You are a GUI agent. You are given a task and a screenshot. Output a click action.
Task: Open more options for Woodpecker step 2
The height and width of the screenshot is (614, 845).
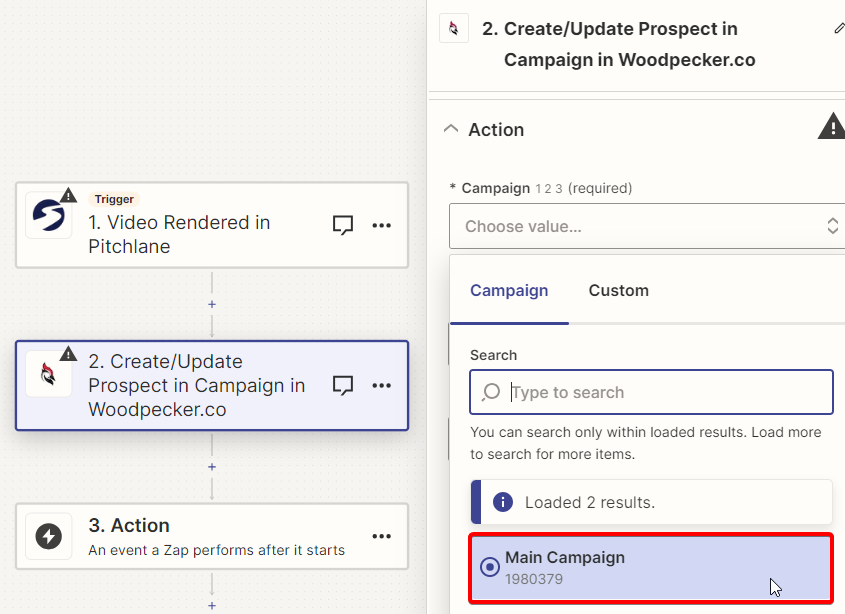(x=382, y=385)
